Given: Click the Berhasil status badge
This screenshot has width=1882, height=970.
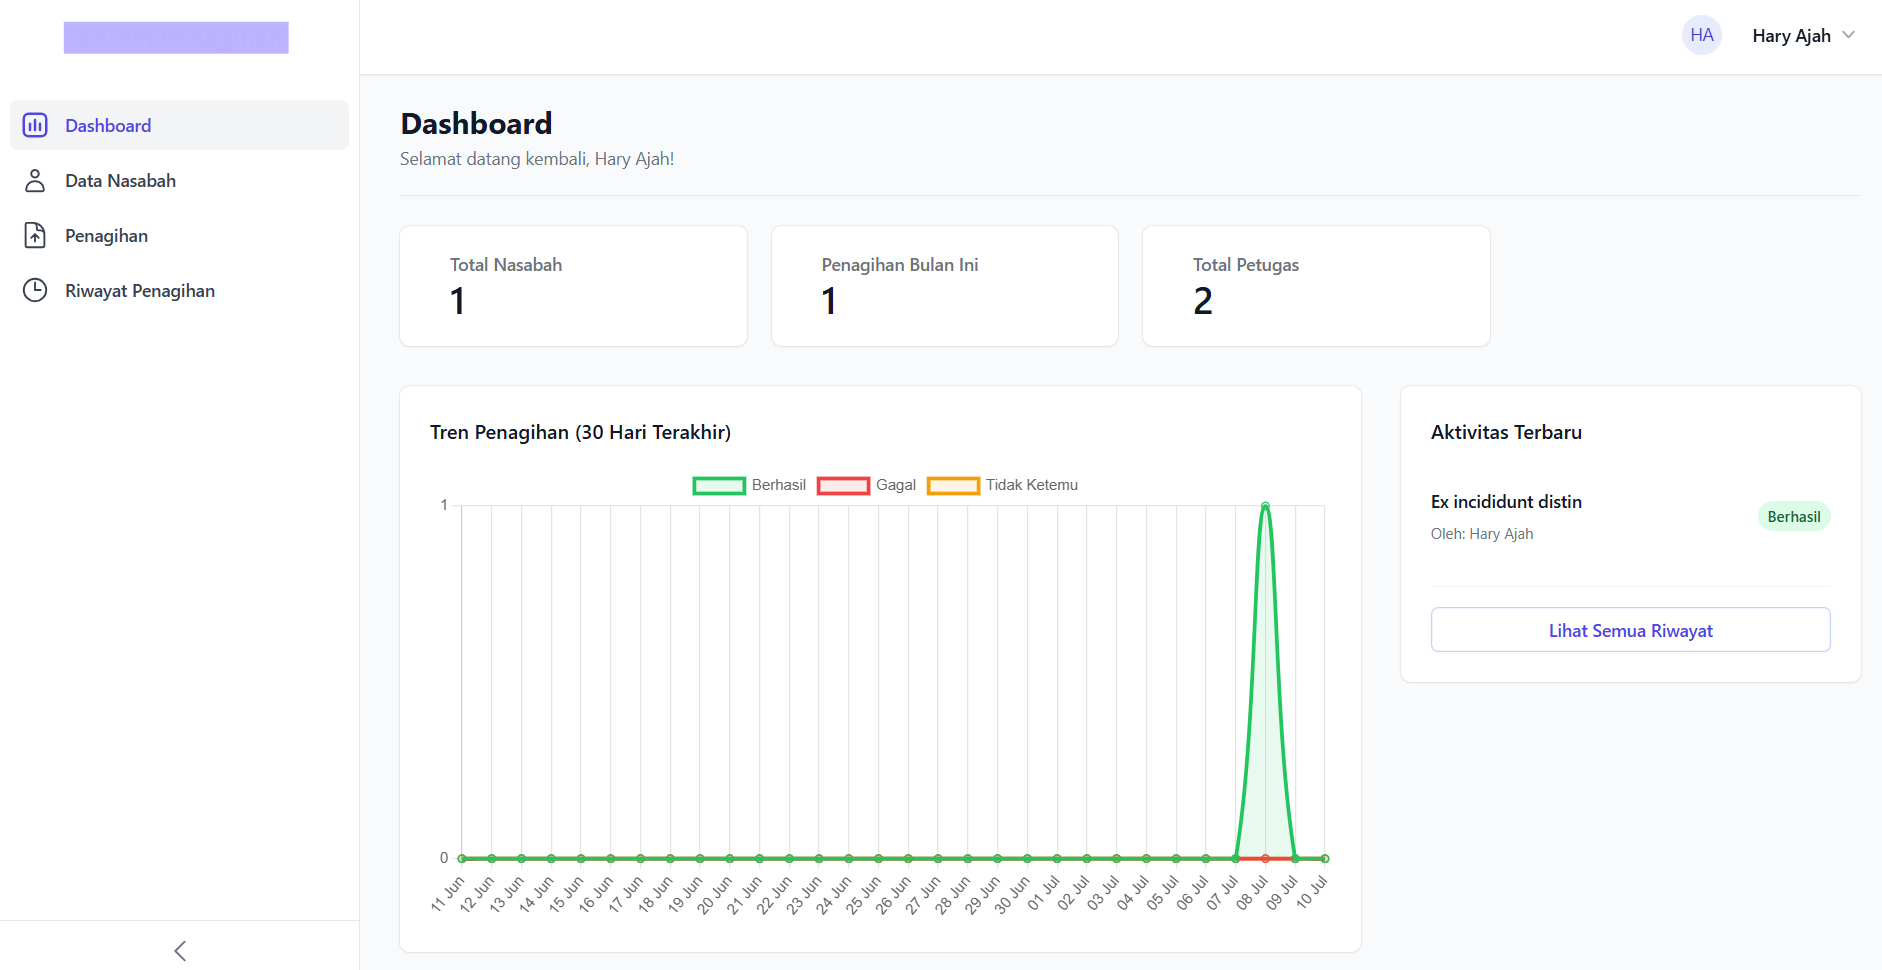Looking at the screenshot, I should click(x=1793, y=516).
